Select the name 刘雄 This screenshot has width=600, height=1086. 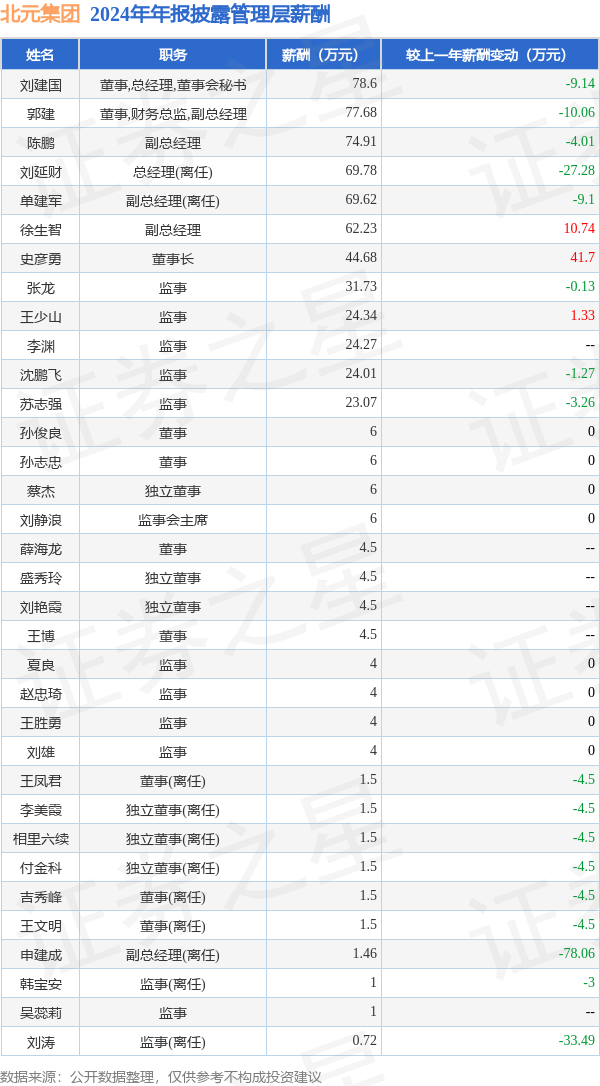pyautogui.click(x=40, y=753)
